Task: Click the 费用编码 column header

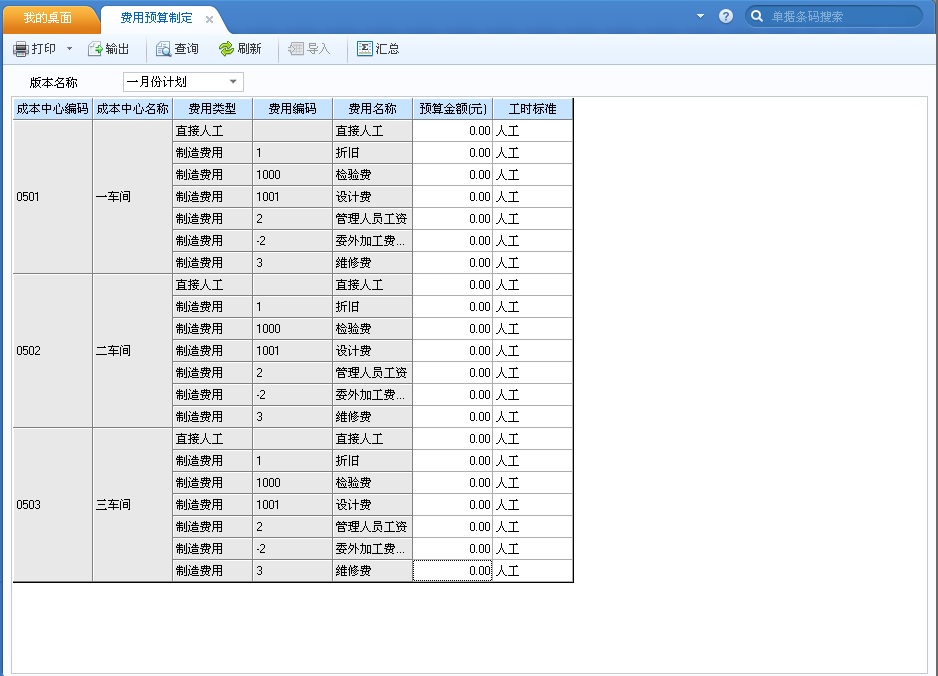Action: point(293,109)
